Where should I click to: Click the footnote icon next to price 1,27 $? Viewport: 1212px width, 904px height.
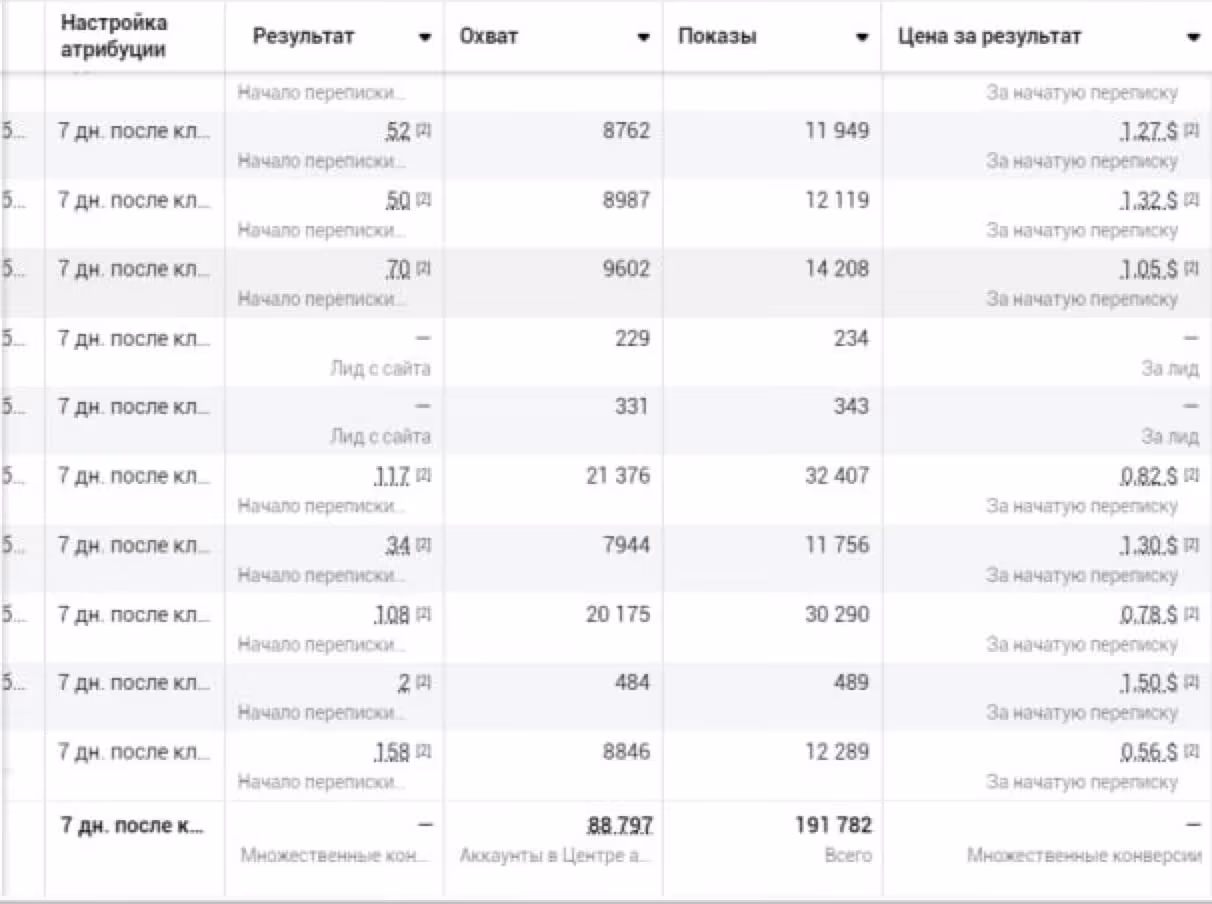point(1192,131)
